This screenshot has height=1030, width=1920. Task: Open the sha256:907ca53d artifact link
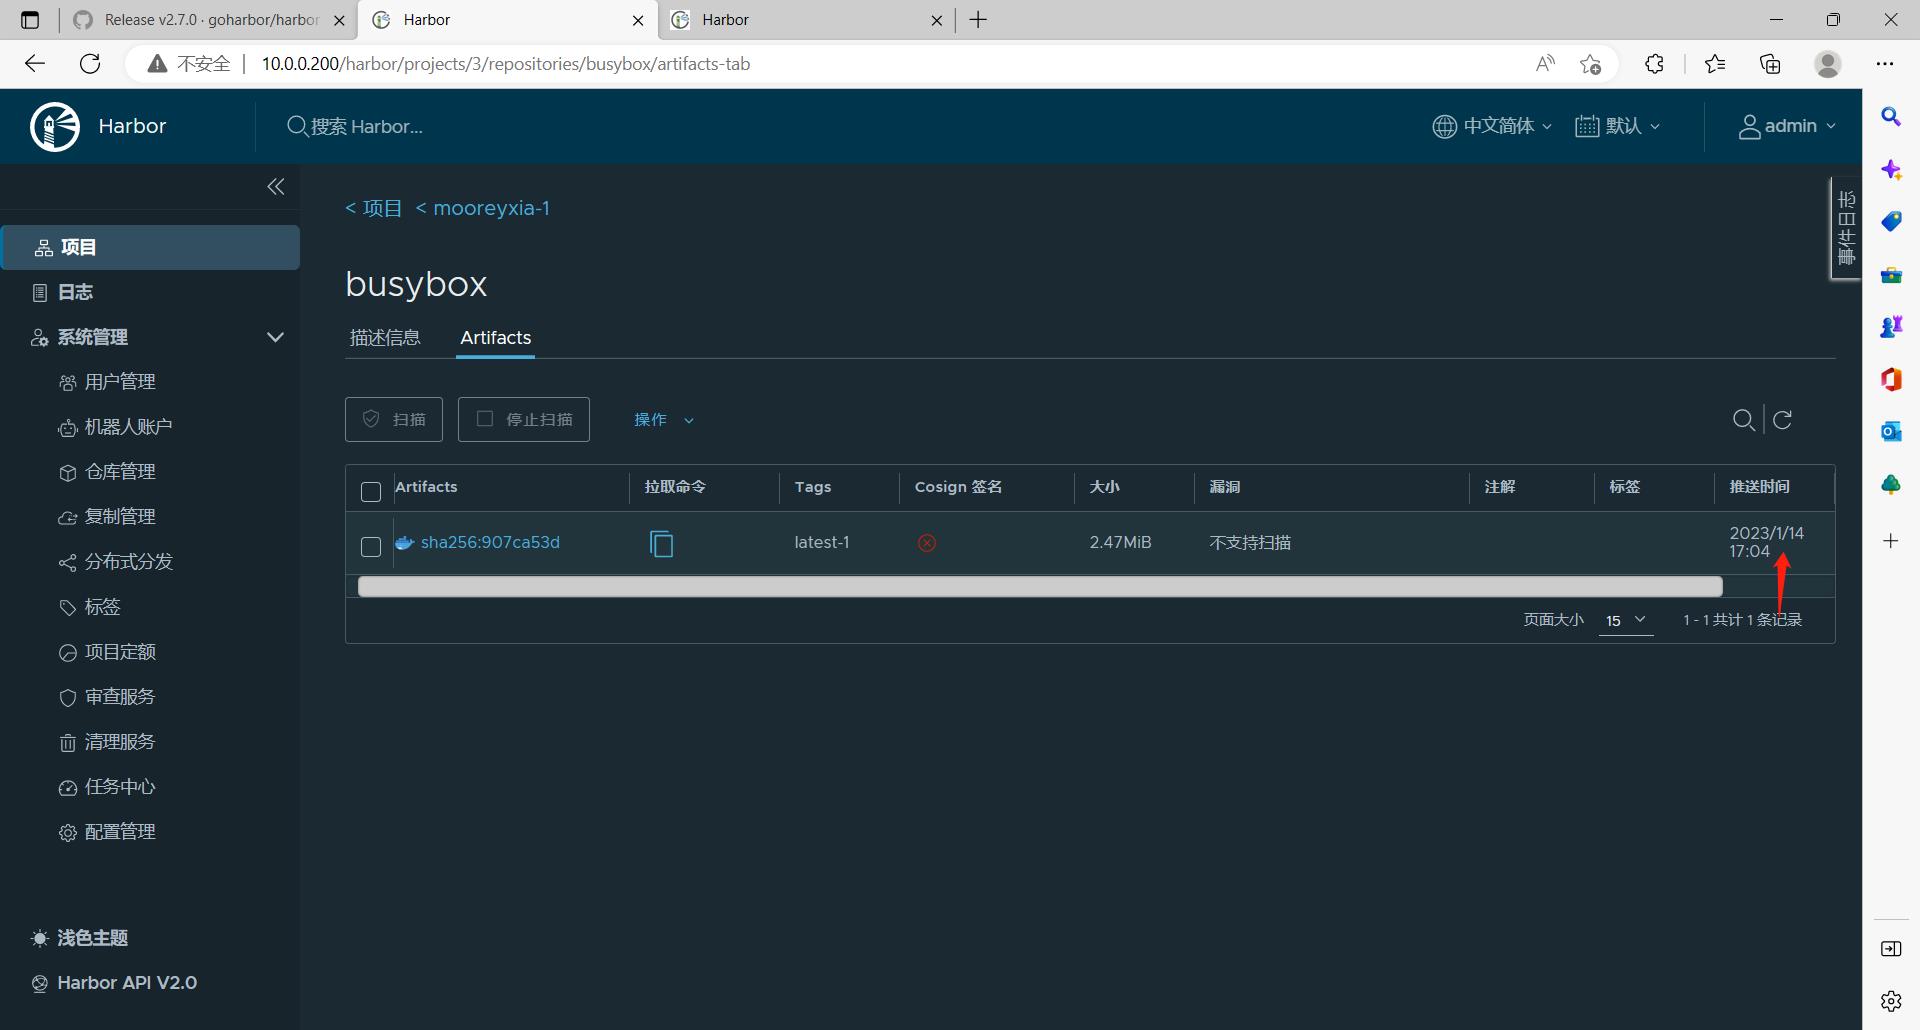pyautogui.click(x=490, y=543)
